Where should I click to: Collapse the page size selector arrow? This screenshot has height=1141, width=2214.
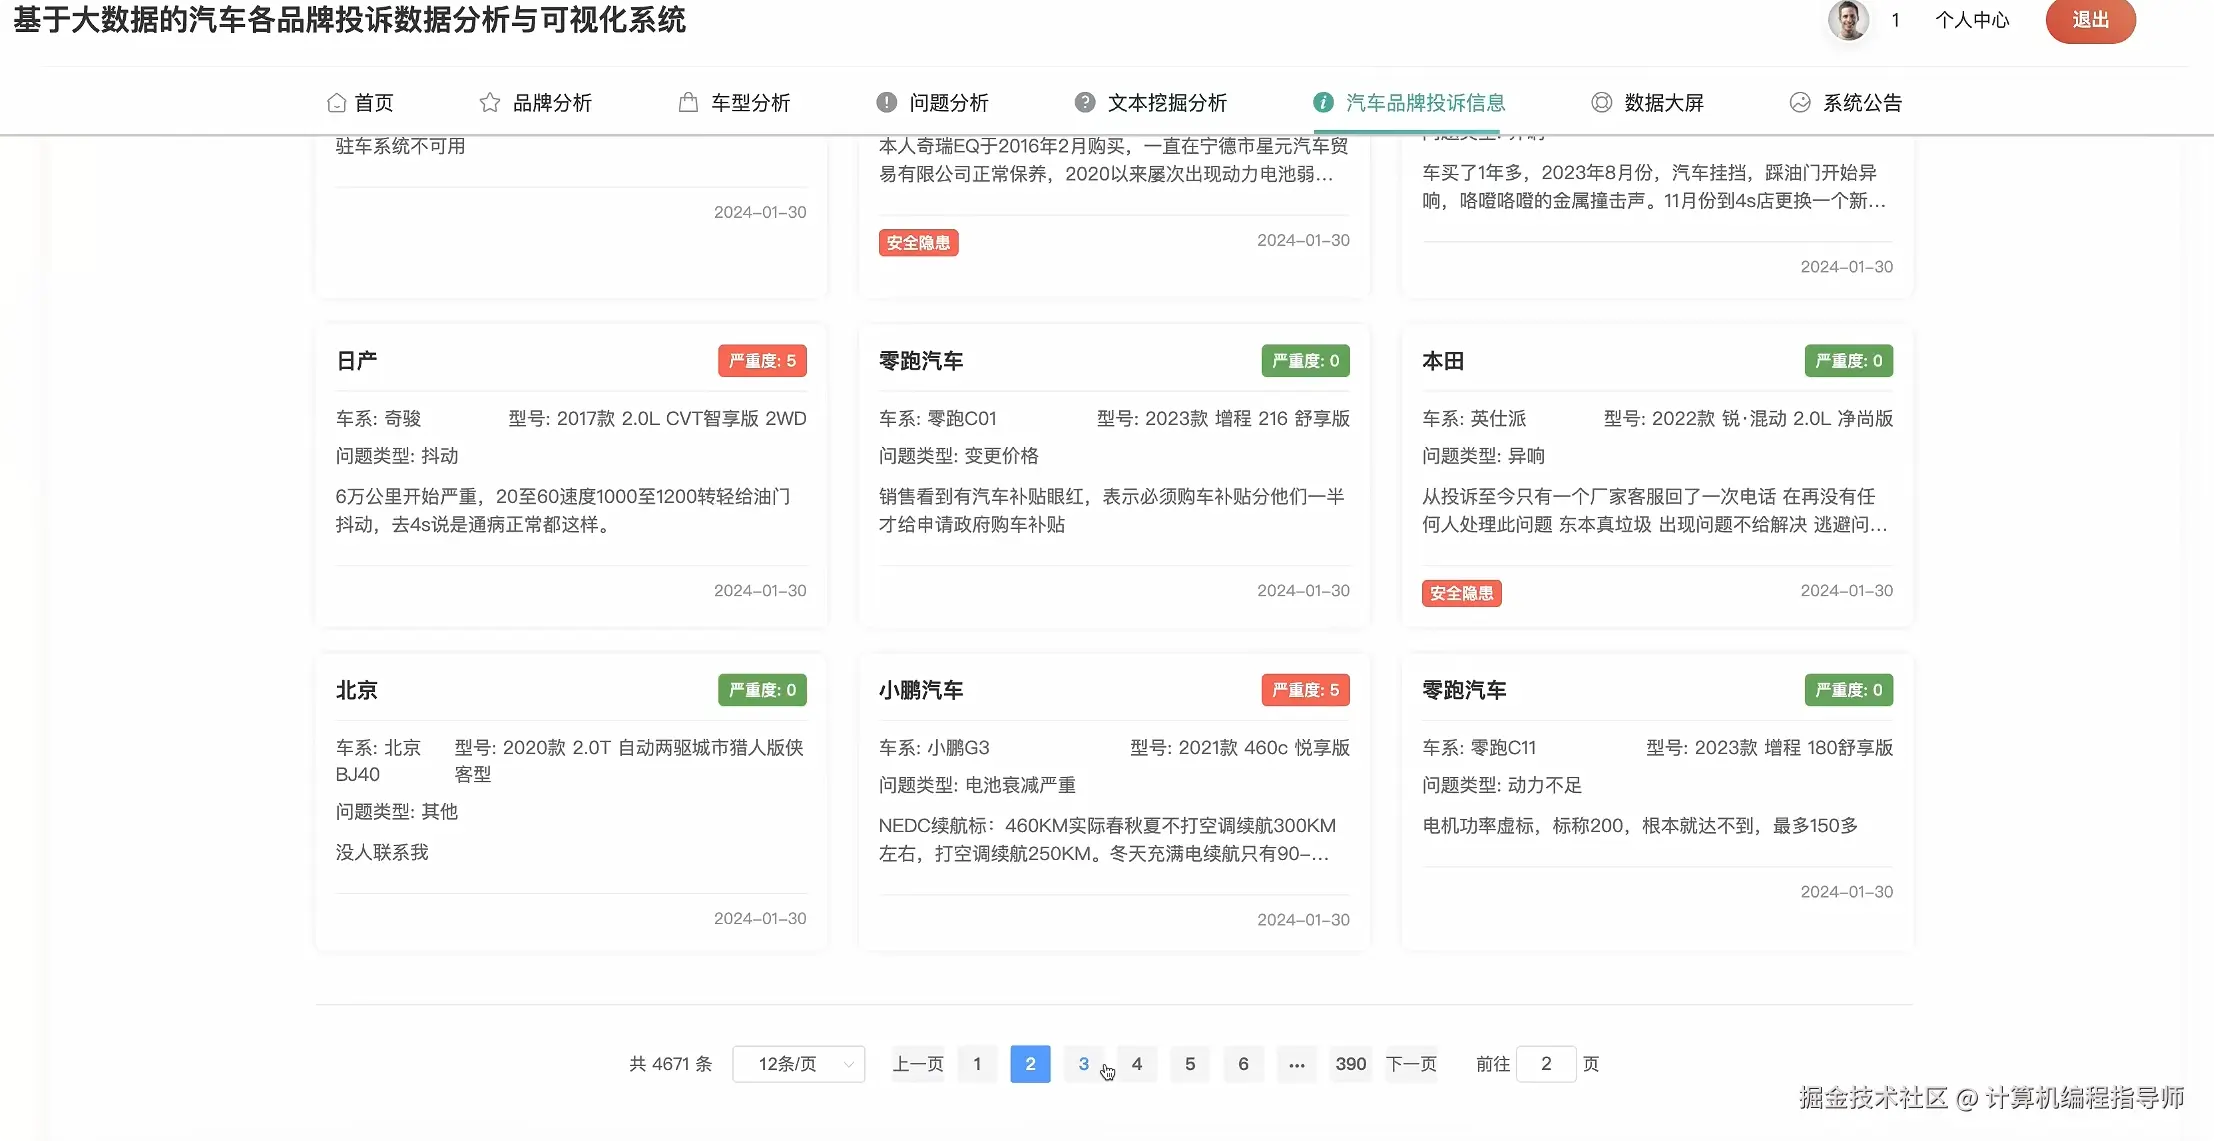point(849,1064)
